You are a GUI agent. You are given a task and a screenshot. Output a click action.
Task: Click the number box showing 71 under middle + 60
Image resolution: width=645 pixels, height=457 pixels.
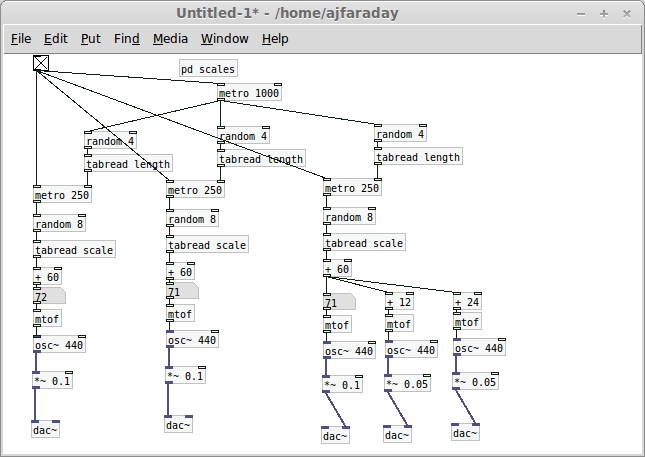tap(183, 292)
